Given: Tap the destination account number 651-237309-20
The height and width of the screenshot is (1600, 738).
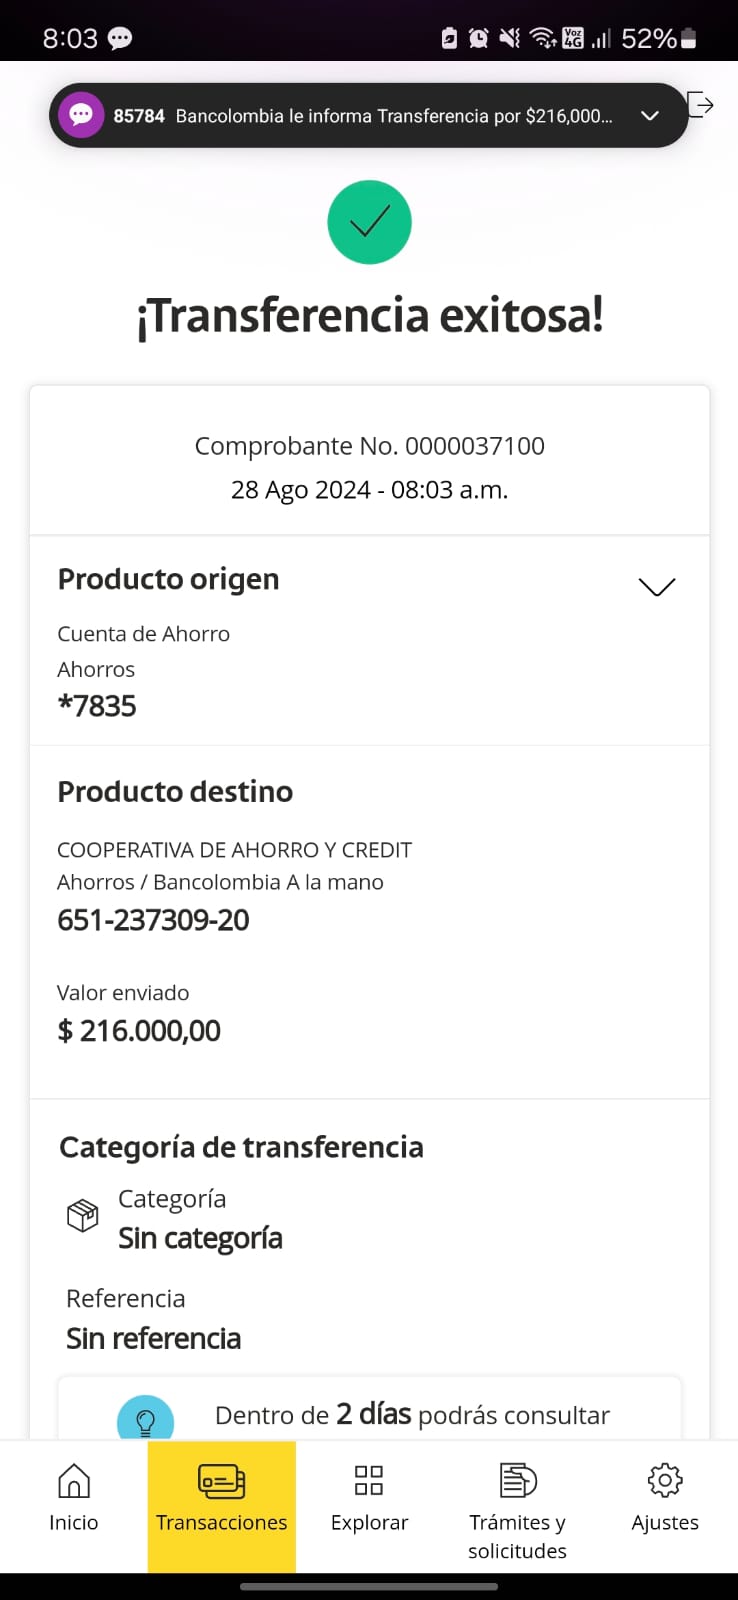Looking at the screenshot, I should click(x=153, y=920).
